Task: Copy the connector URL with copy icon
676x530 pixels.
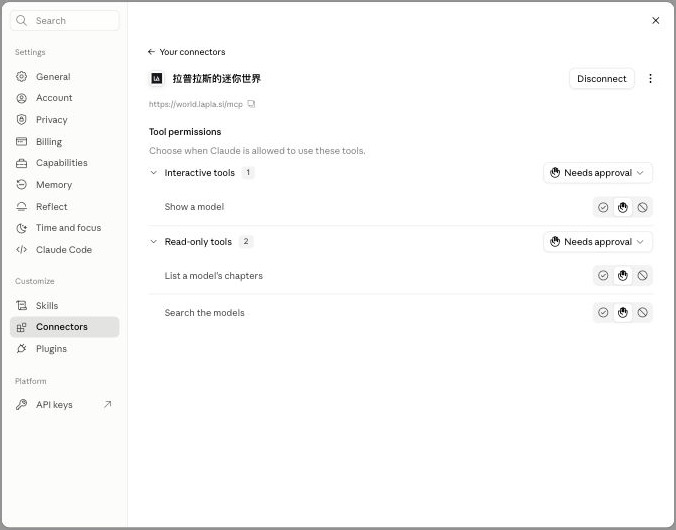Action: tap(251, 104)
